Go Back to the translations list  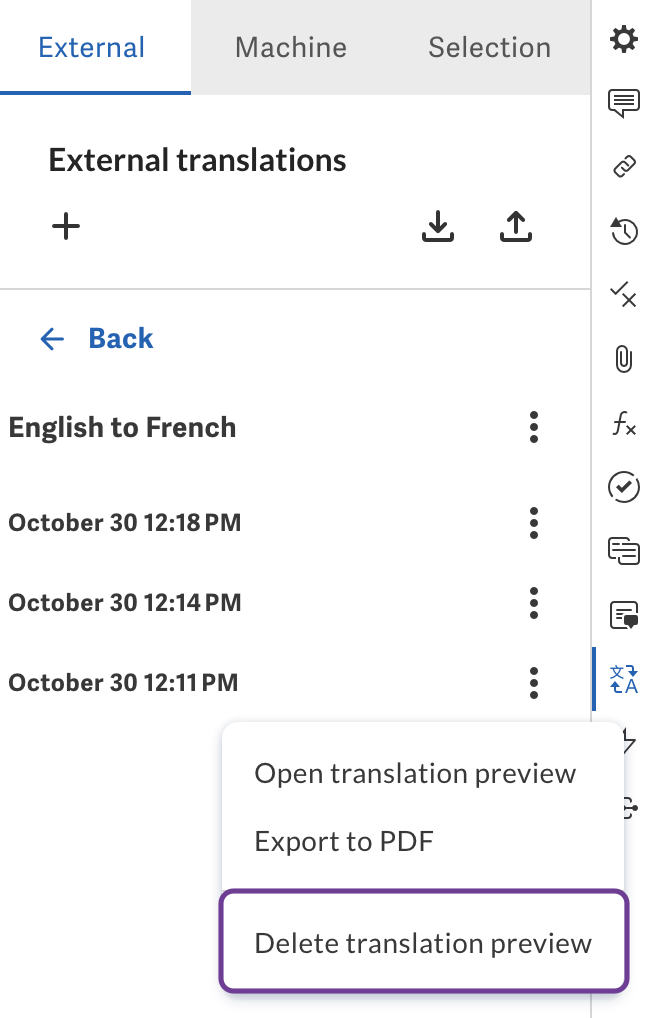pos(121,338)
